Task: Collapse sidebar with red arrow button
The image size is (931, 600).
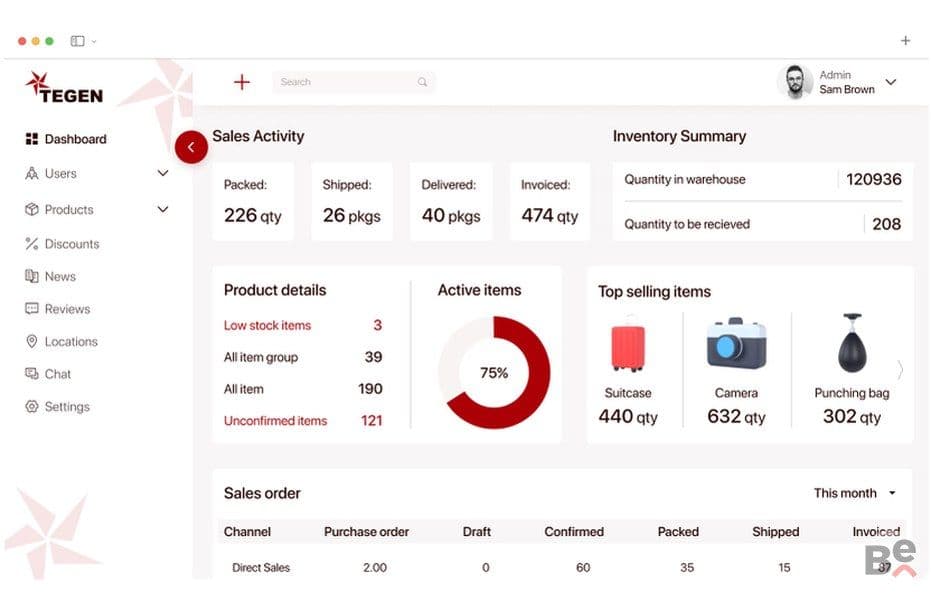Action: 191,147
